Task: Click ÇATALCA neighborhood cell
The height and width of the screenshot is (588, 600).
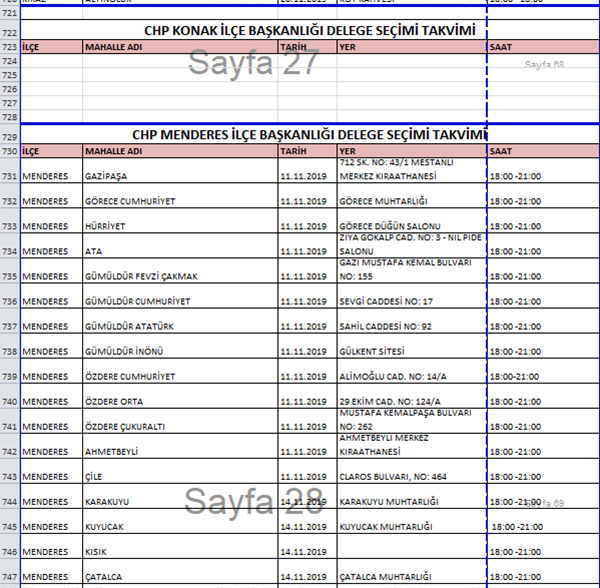Action: pos(180,571)
